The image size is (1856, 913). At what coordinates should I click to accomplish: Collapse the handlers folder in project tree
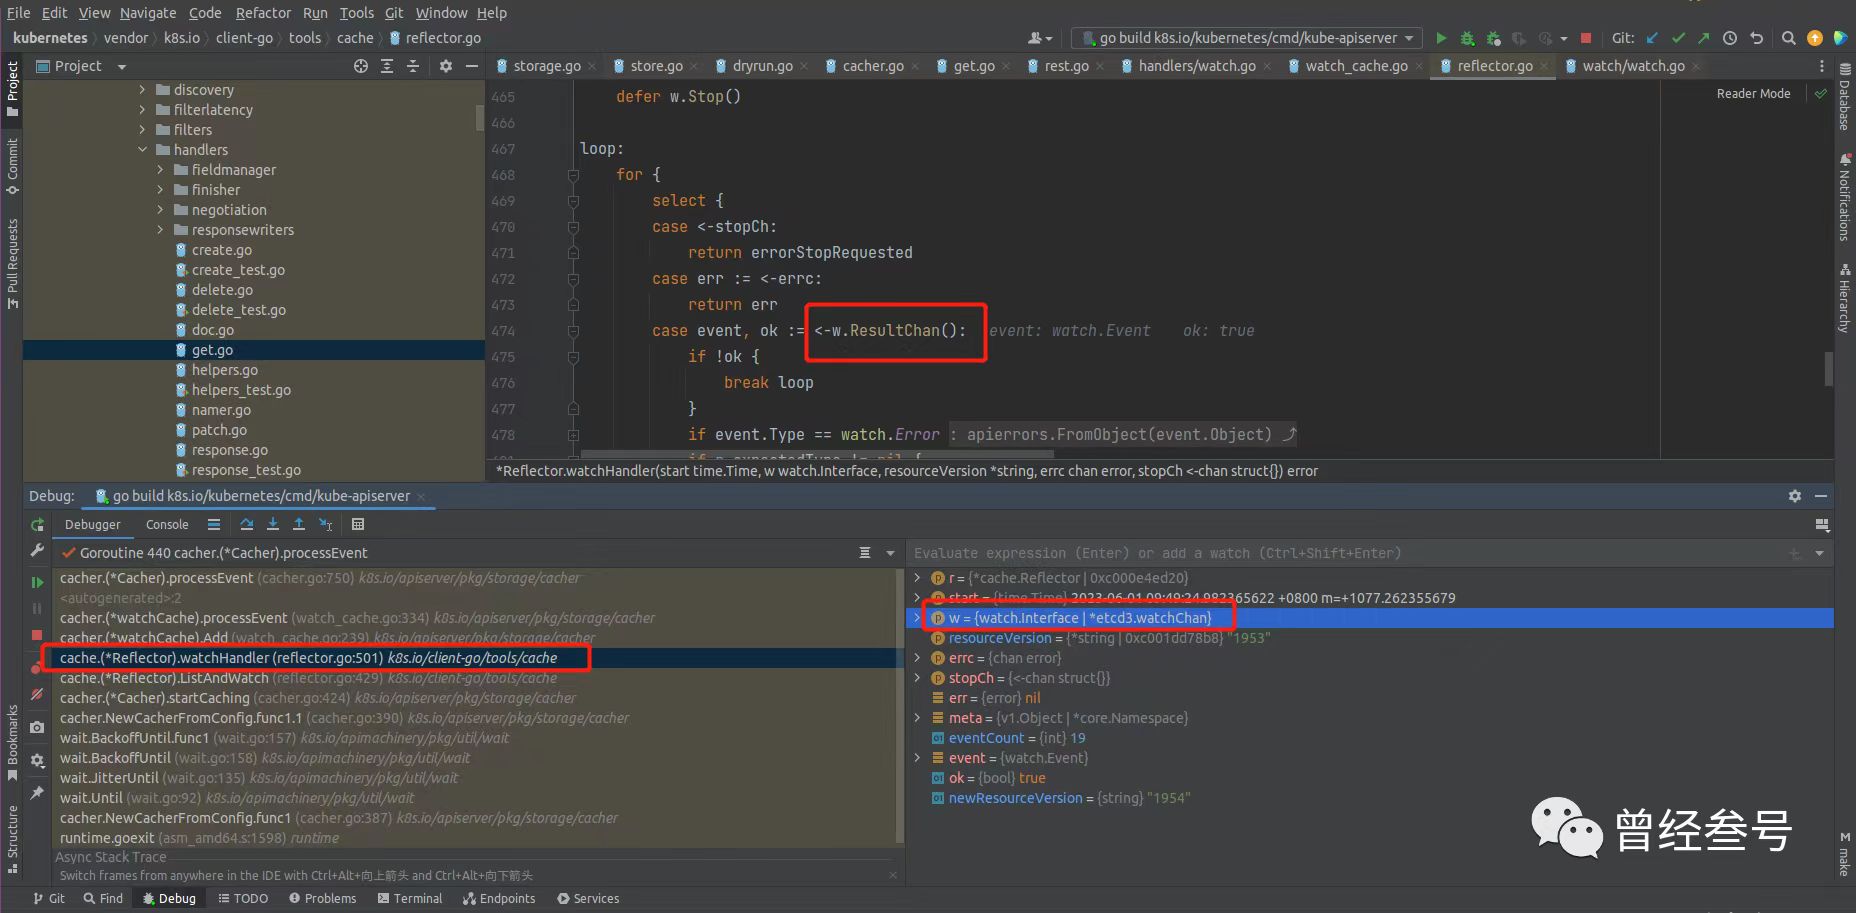tap(142, 150)
